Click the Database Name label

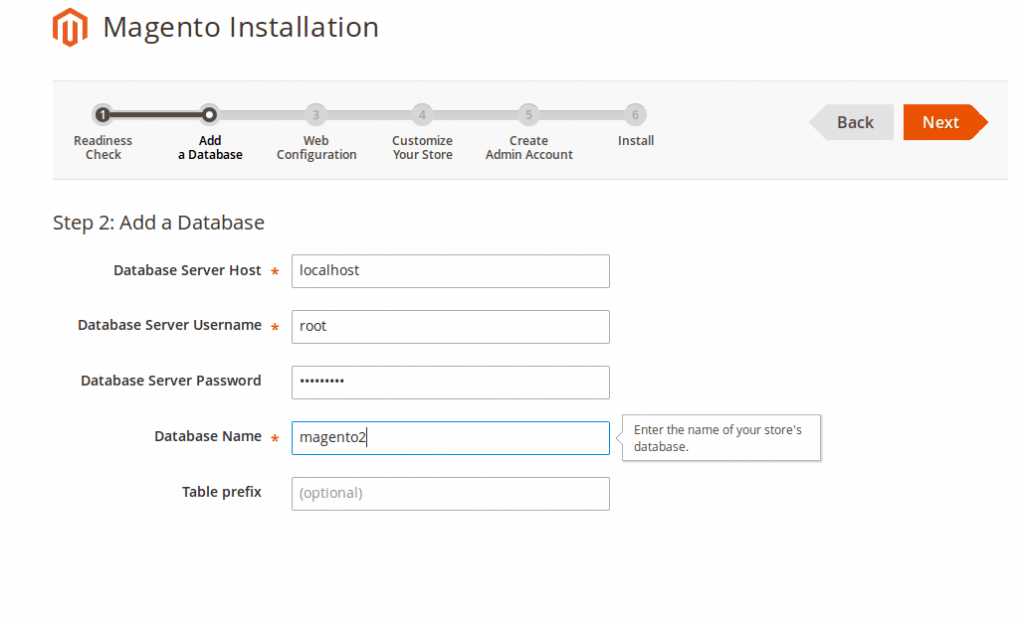point(208,436)
